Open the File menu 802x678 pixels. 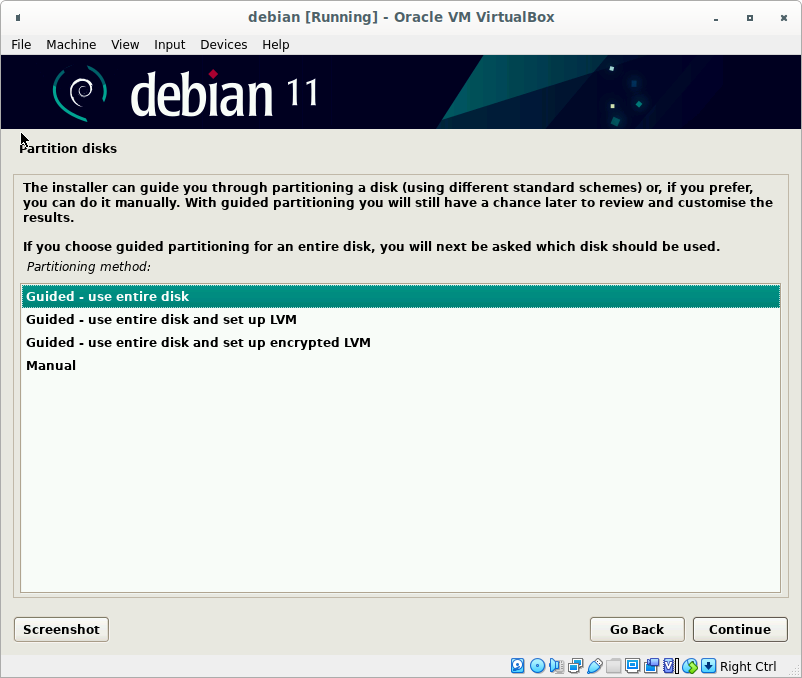pos(21,44)
